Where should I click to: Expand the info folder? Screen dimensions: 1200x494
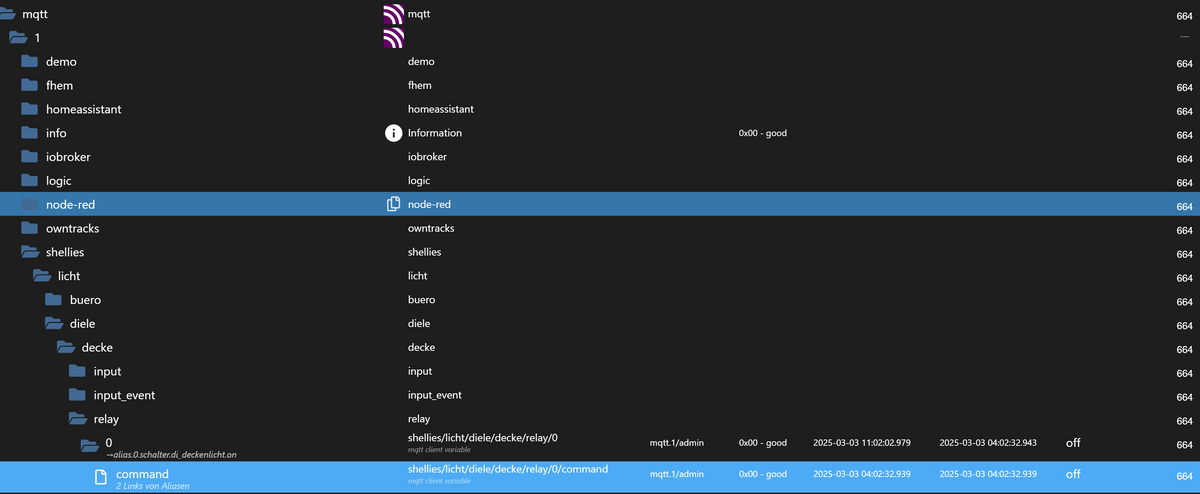[x=28, y=133]
